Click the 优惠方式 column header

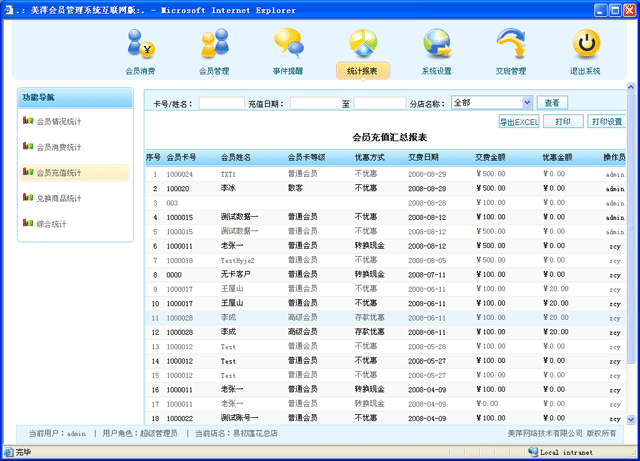coord(370,157)
